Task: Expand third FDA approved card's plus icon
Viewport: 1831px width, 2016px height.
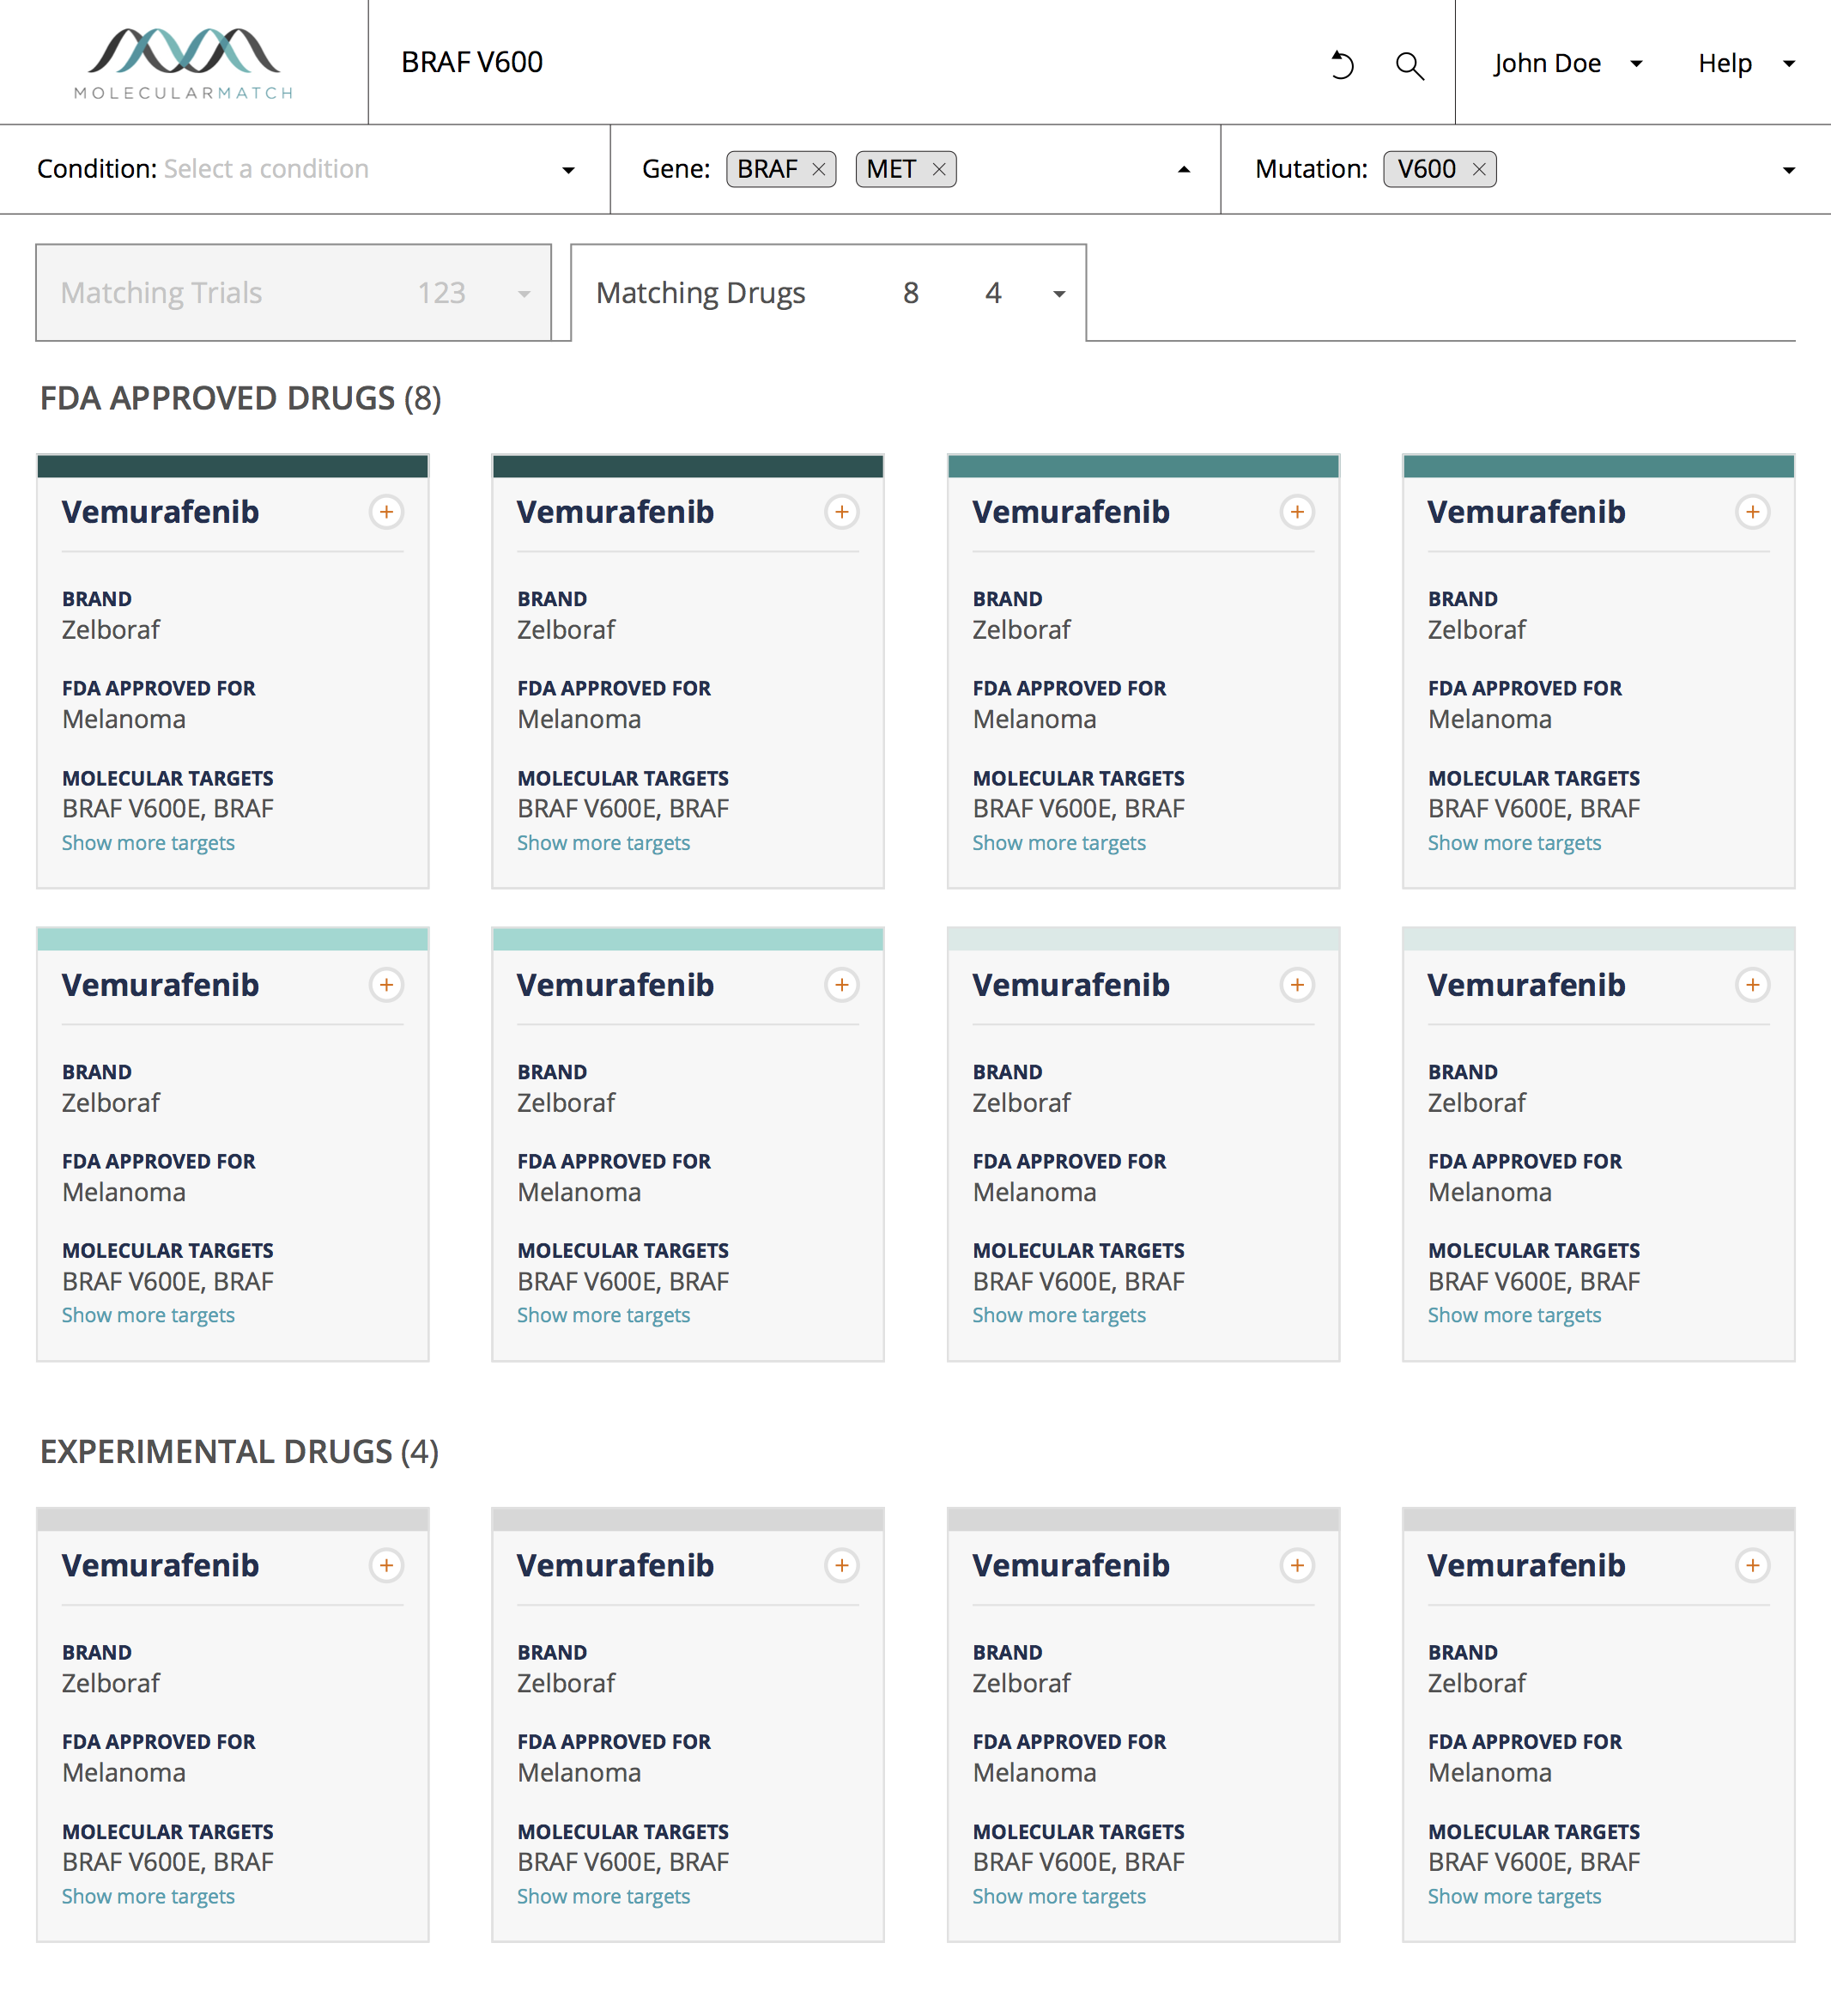Action: pos(1297,512)
